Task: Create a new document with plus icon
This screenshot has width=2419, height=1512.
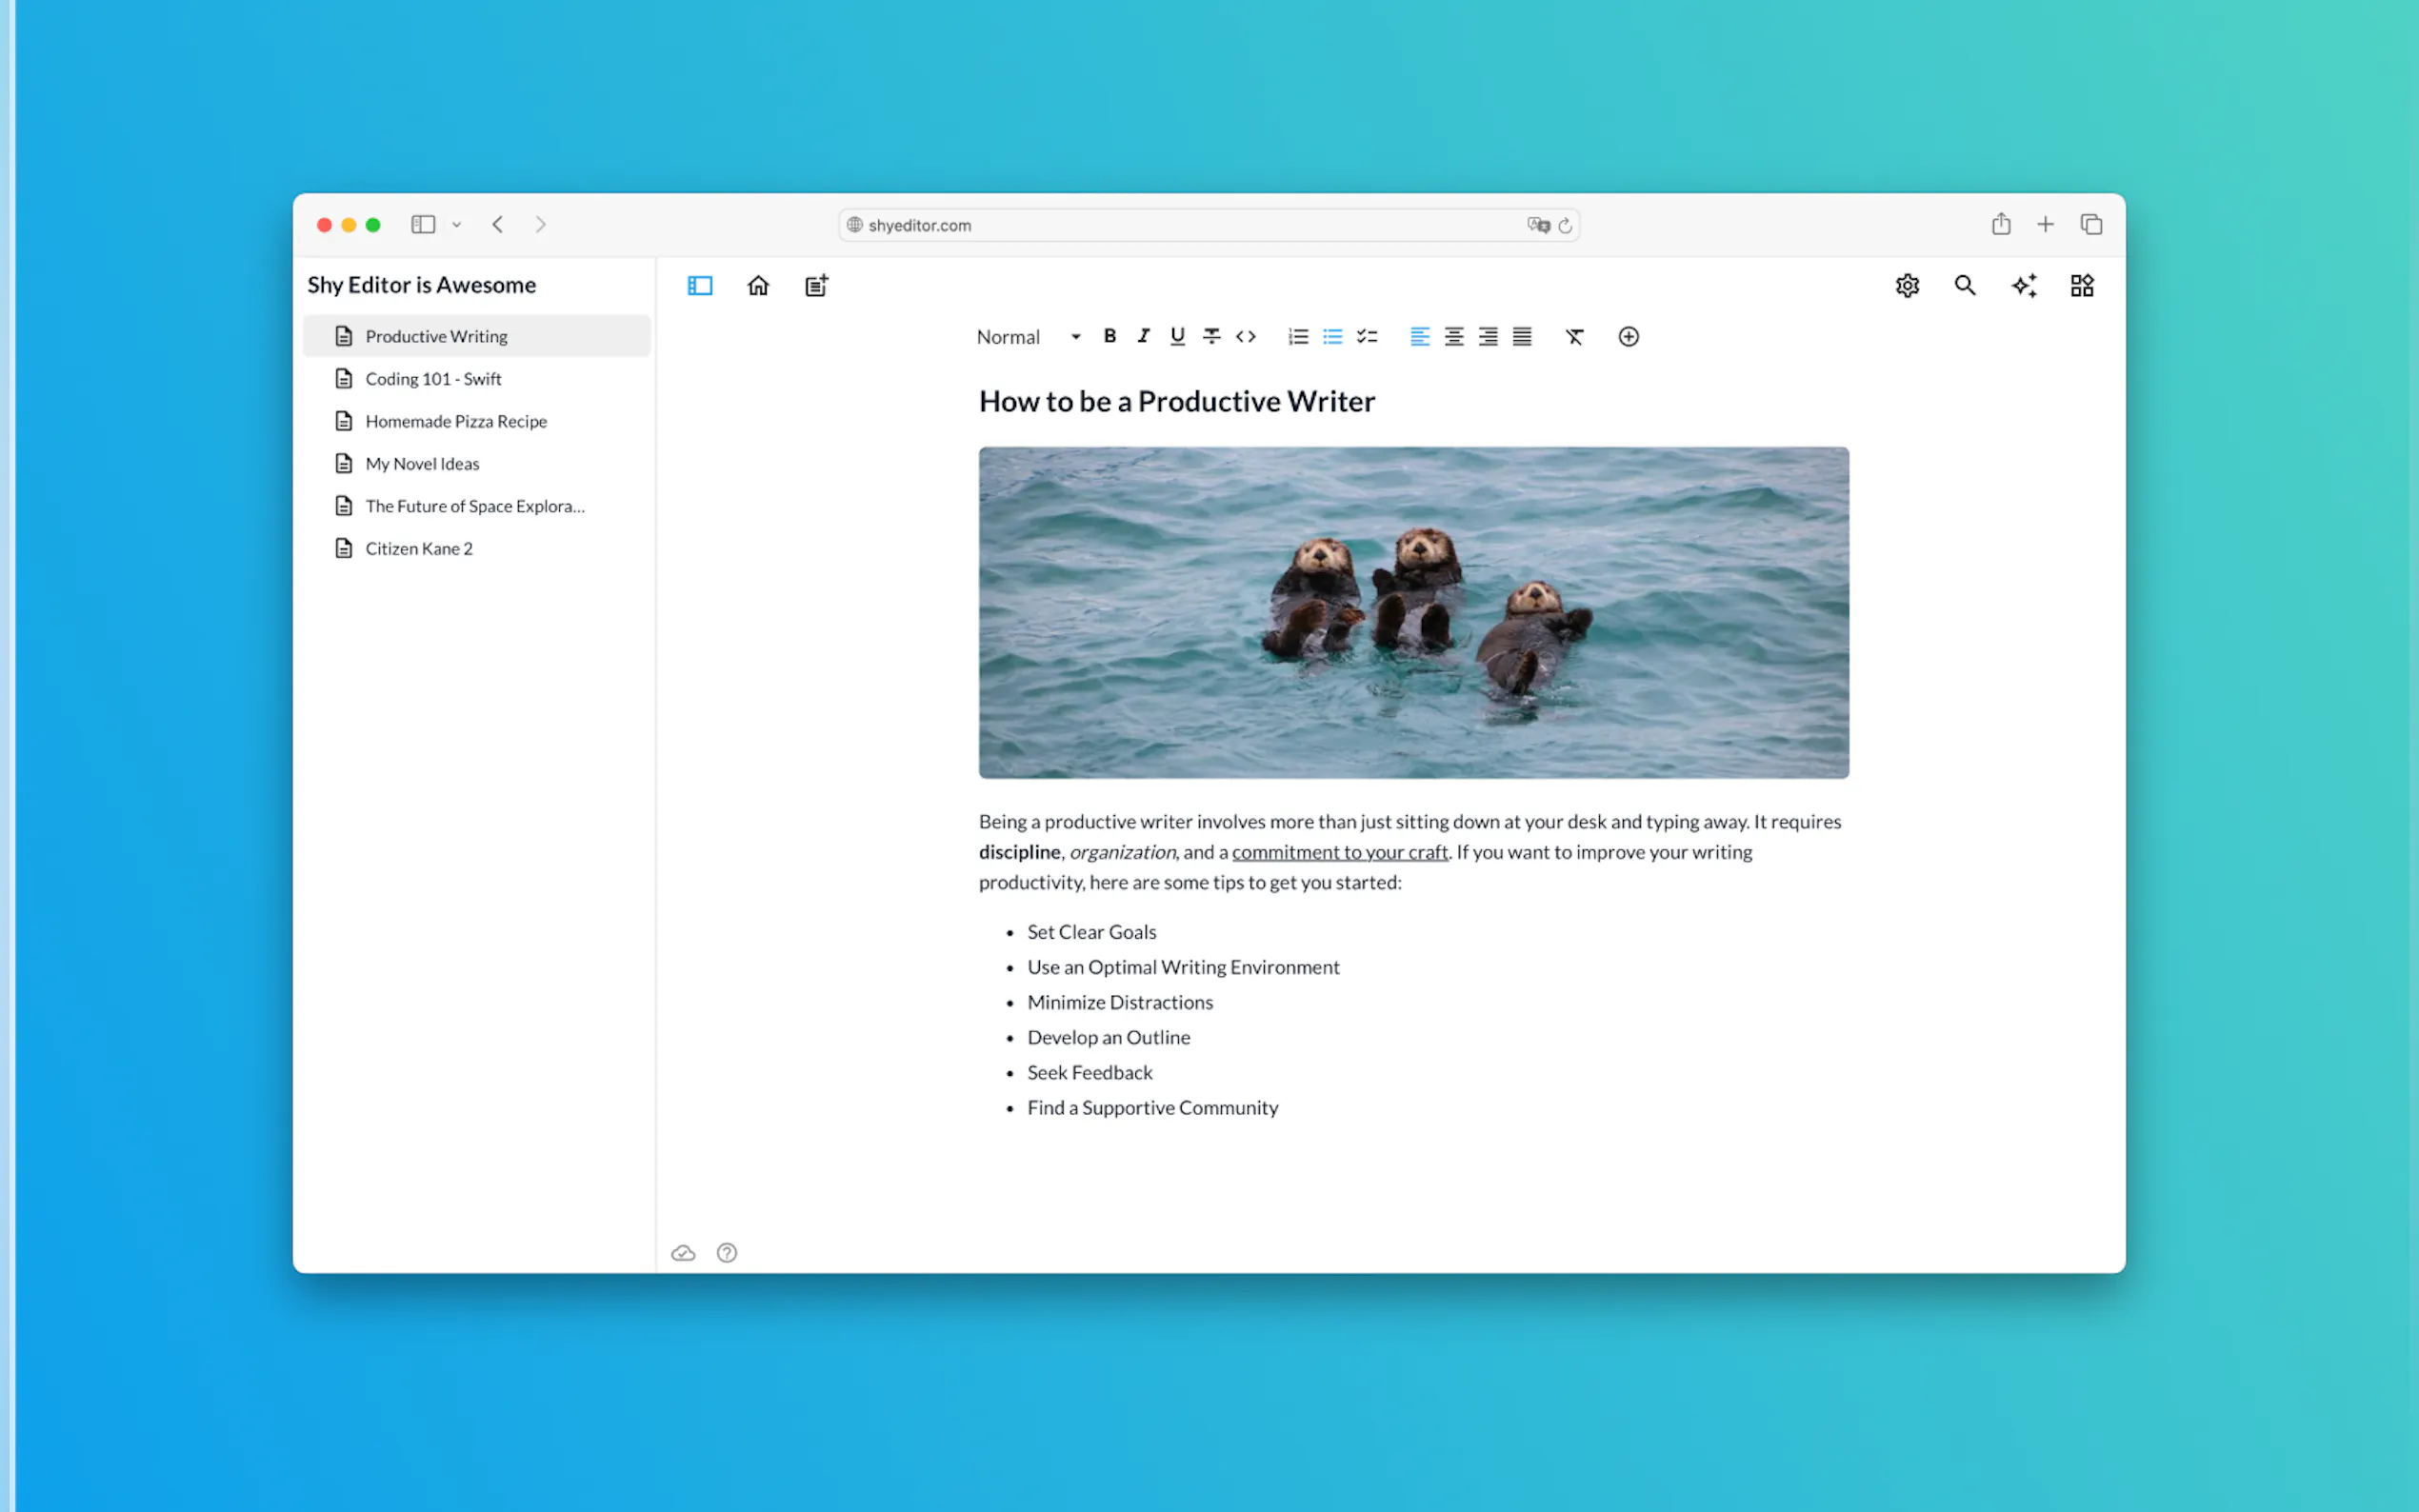Action: point(816,286)
